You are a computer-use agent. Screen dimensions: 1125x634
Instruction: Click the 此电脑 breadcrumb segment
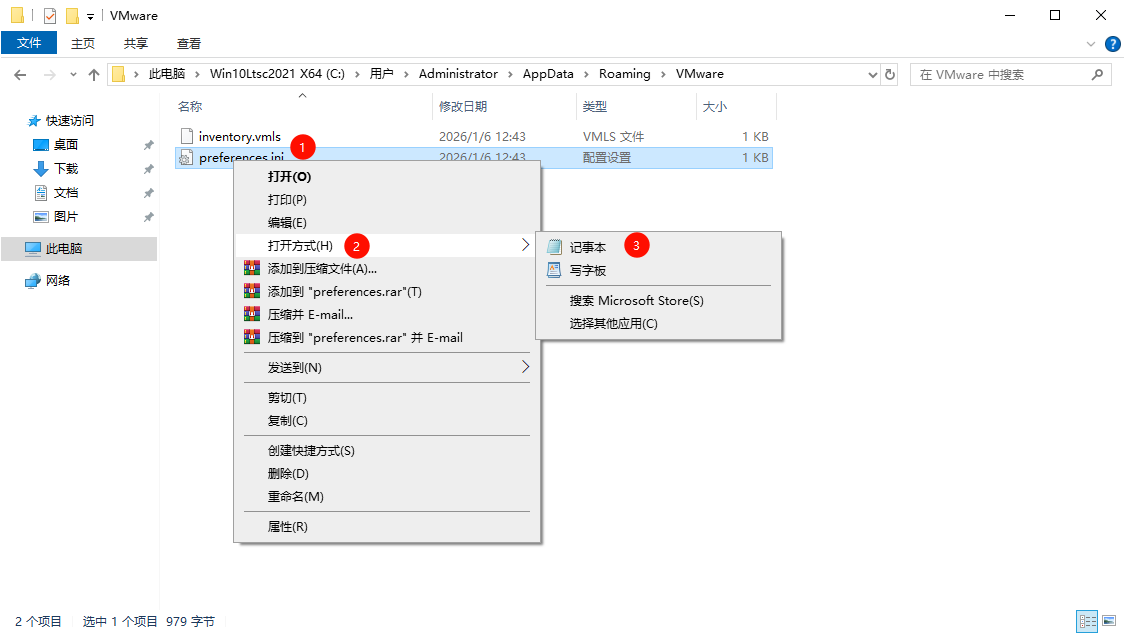click(166, 74)
